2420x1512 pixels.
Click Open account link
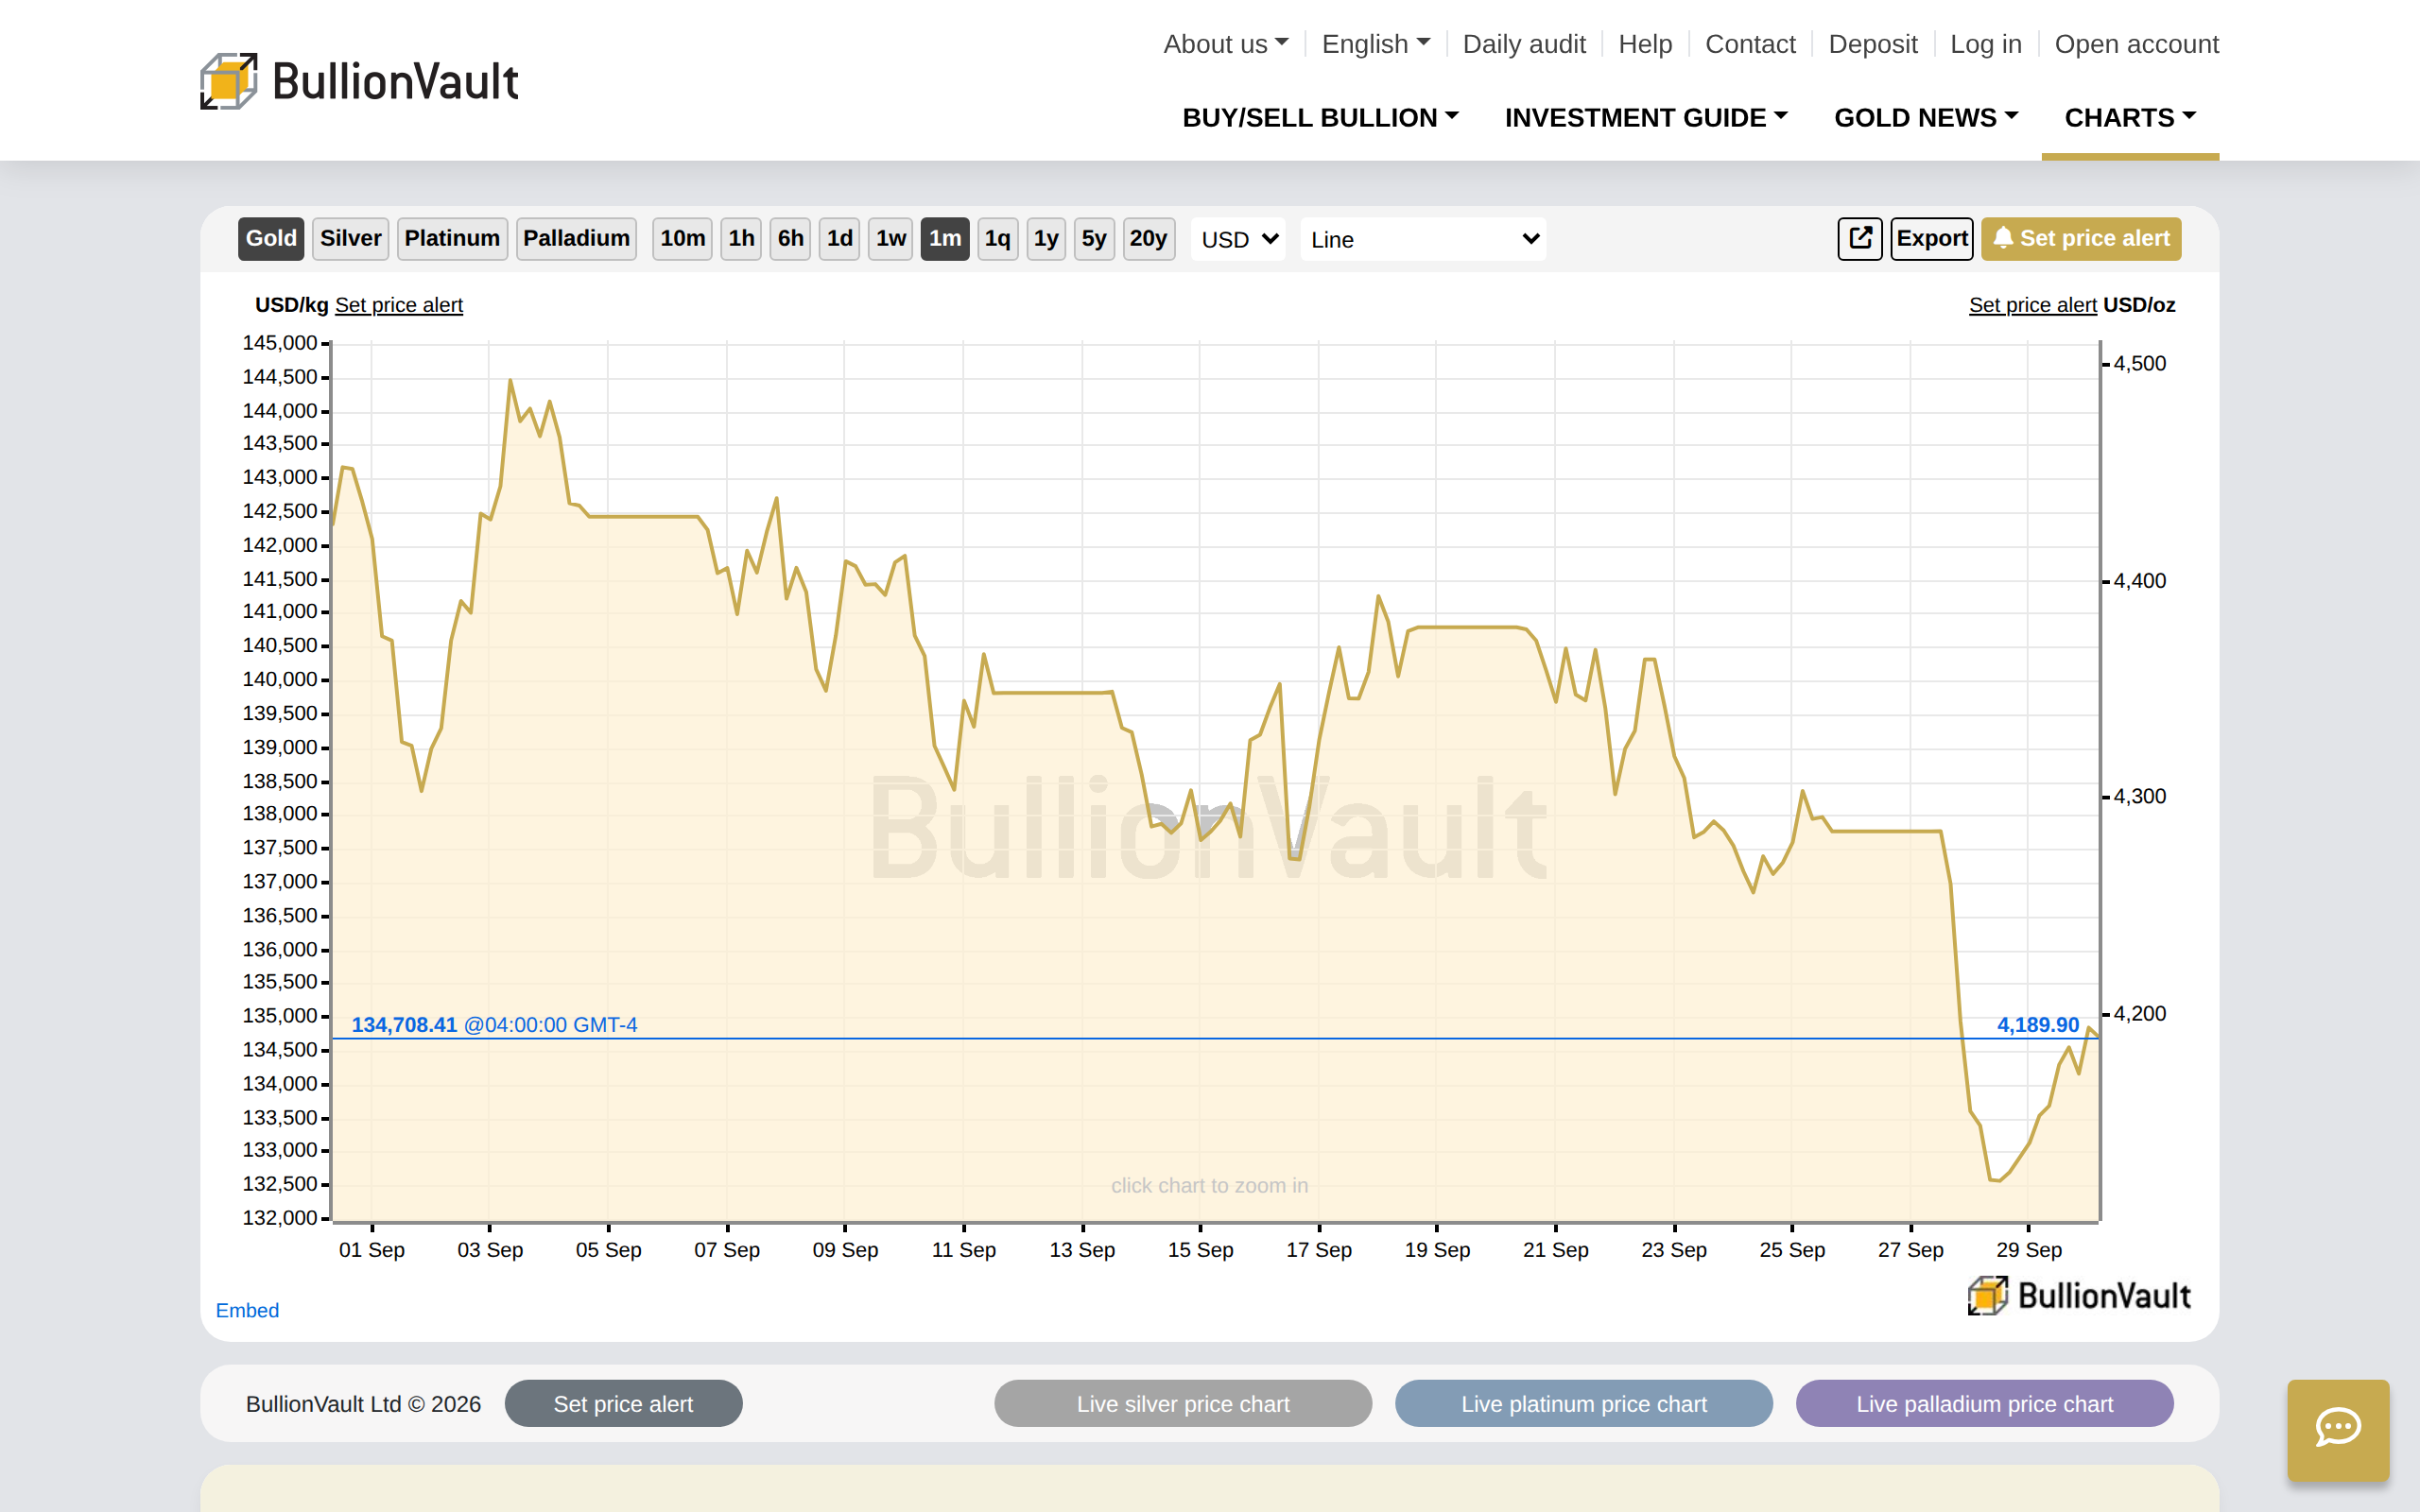2136,44
